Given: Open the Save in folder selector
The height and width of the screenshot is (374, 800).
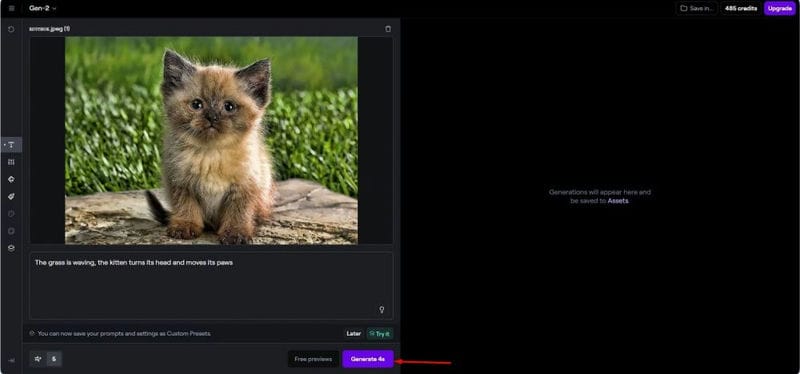Looking at the screenshot, I should [x=696, y=8].
